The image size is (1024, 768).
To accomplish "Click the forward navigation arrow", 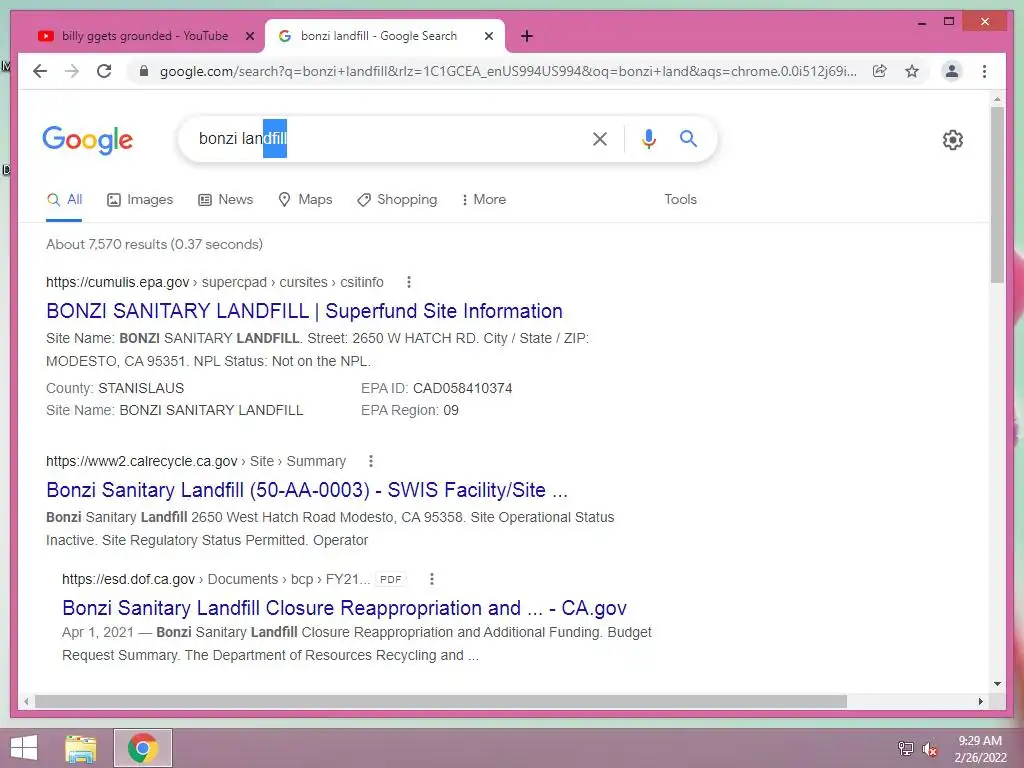I will (x=72, y=71).
